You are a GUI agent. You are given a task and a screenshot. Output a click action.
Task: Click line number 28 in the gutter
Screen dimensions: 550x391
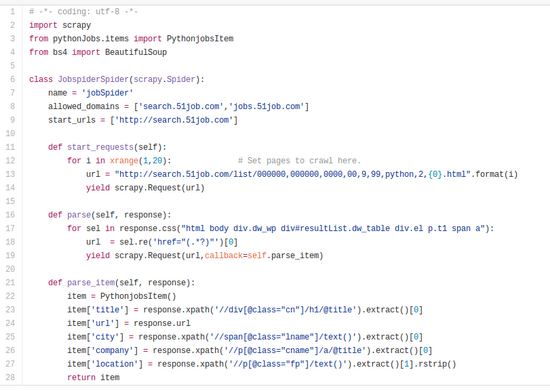(x=11, y=377)
